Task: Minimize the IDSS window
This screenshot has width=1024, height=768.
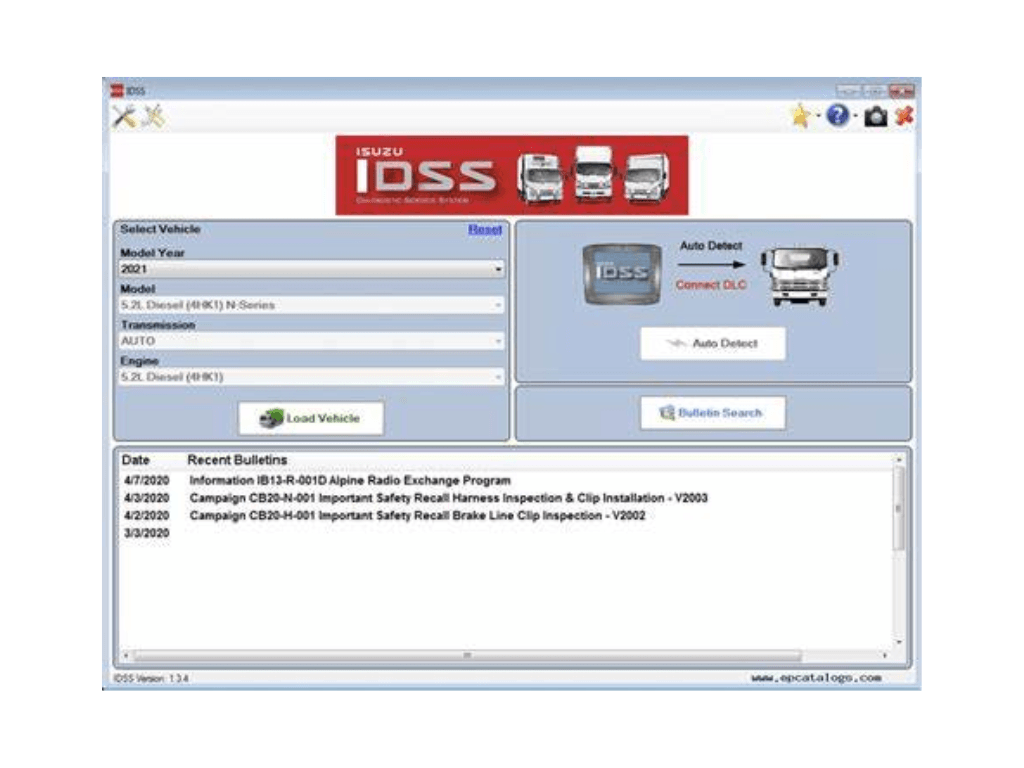Action: click(848, 90)
